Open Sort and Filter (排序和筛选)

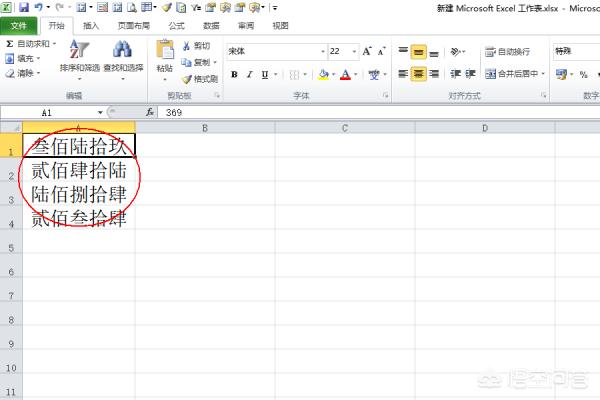coord(80,59)
